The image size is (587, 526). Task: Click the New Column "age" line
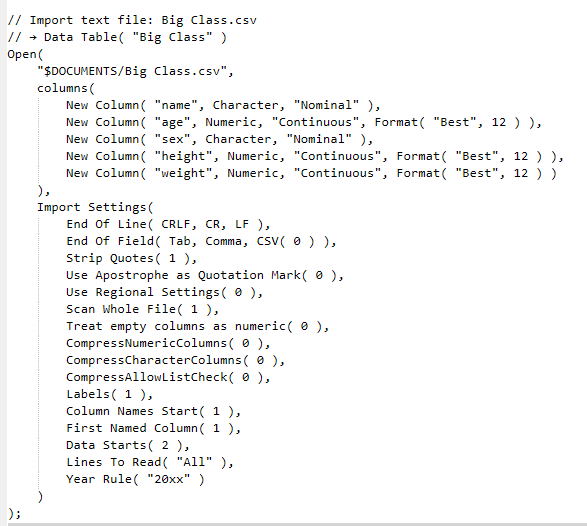pyautogui.click(x=304, y=122)
